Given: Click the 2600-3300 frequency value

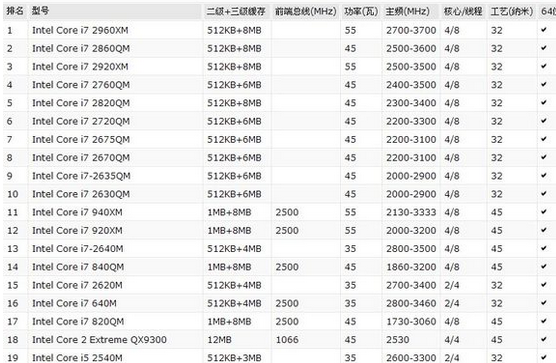Looking at the screenshot, I should [411, 358].
